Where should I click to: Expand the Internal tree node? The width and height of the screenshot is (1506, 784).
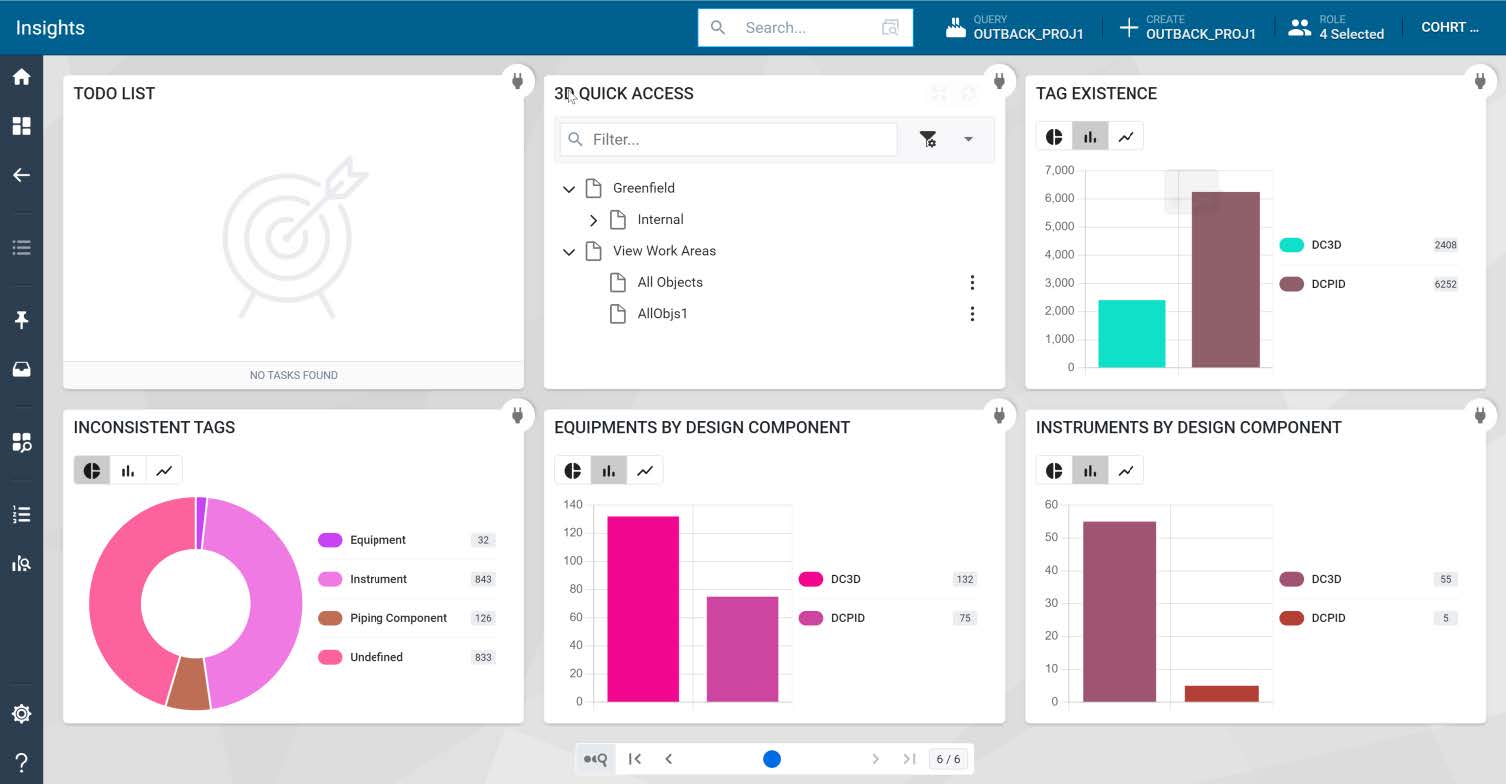click(593, 220)
